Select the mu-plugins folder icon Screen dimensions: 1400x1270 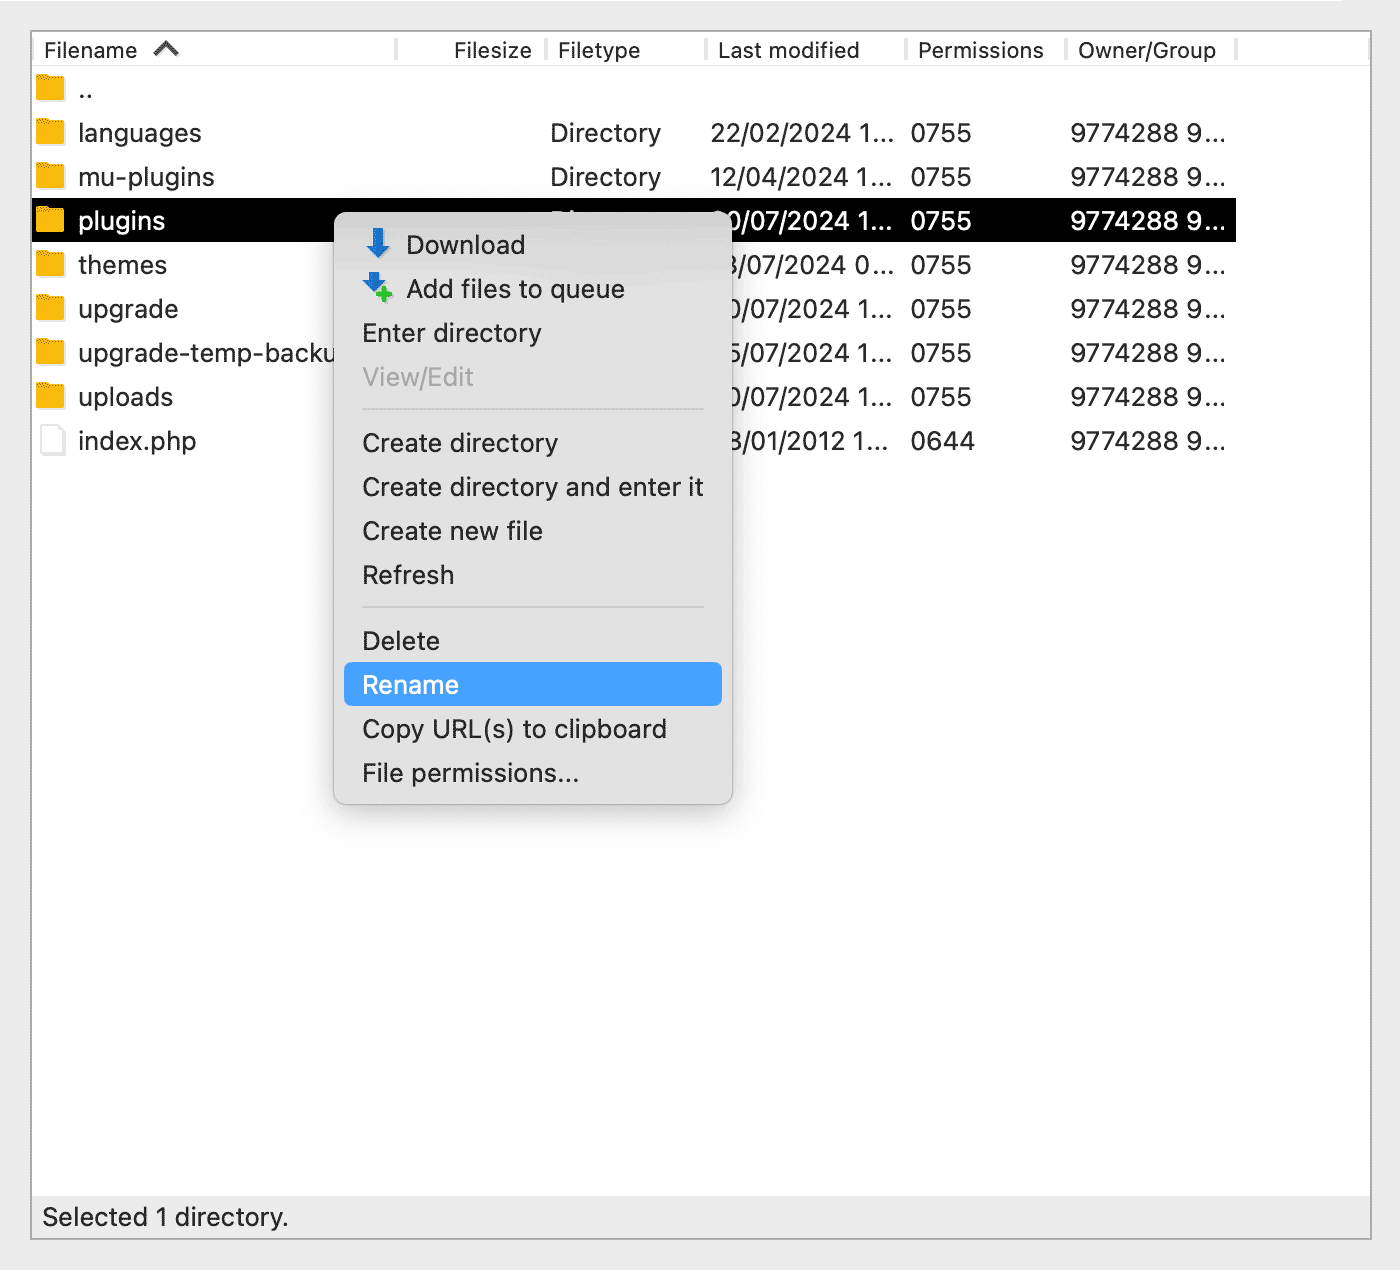50,176
